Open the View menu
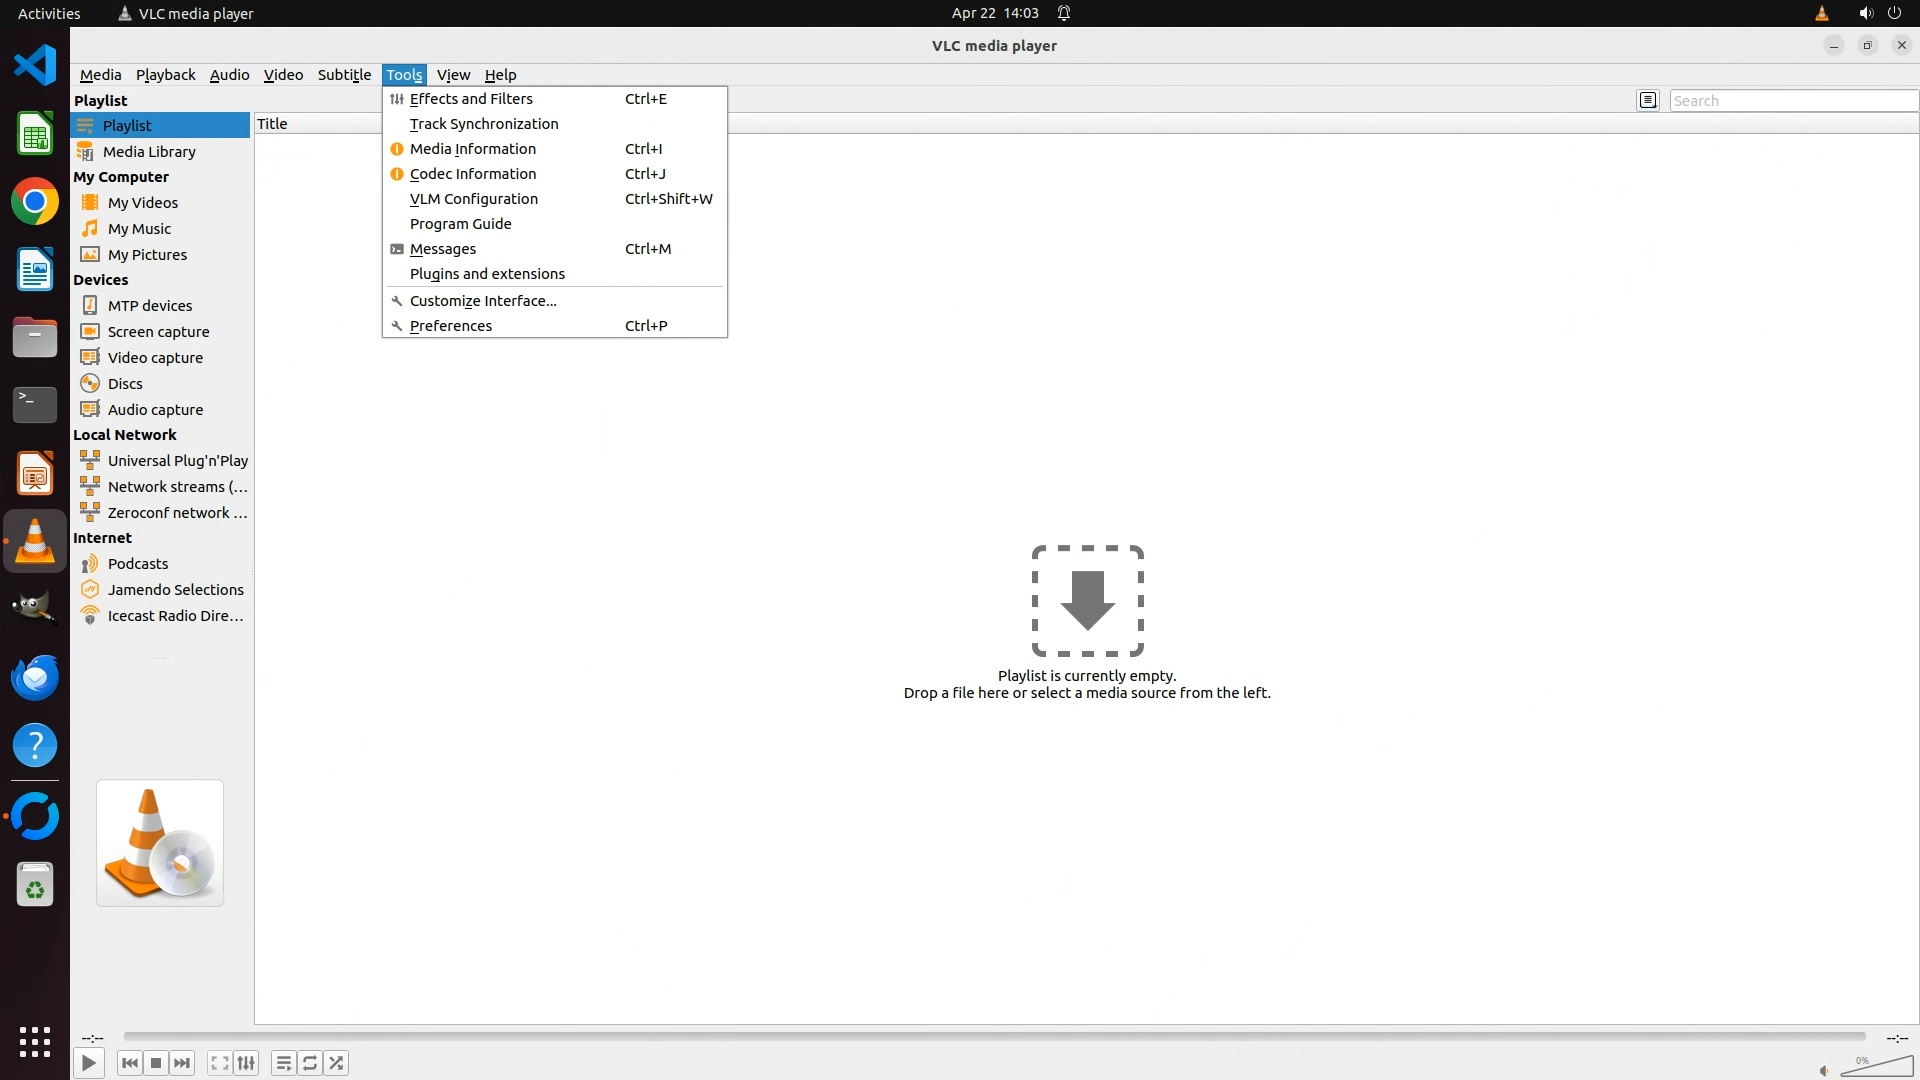Screen dimensions: 1920x1080 453,75
